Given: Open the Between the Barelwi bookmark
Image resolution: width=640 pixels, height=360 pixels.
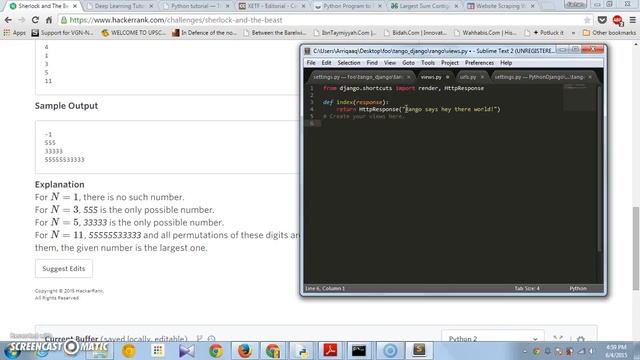Looking at the screenshot, I should click(274, 33).
